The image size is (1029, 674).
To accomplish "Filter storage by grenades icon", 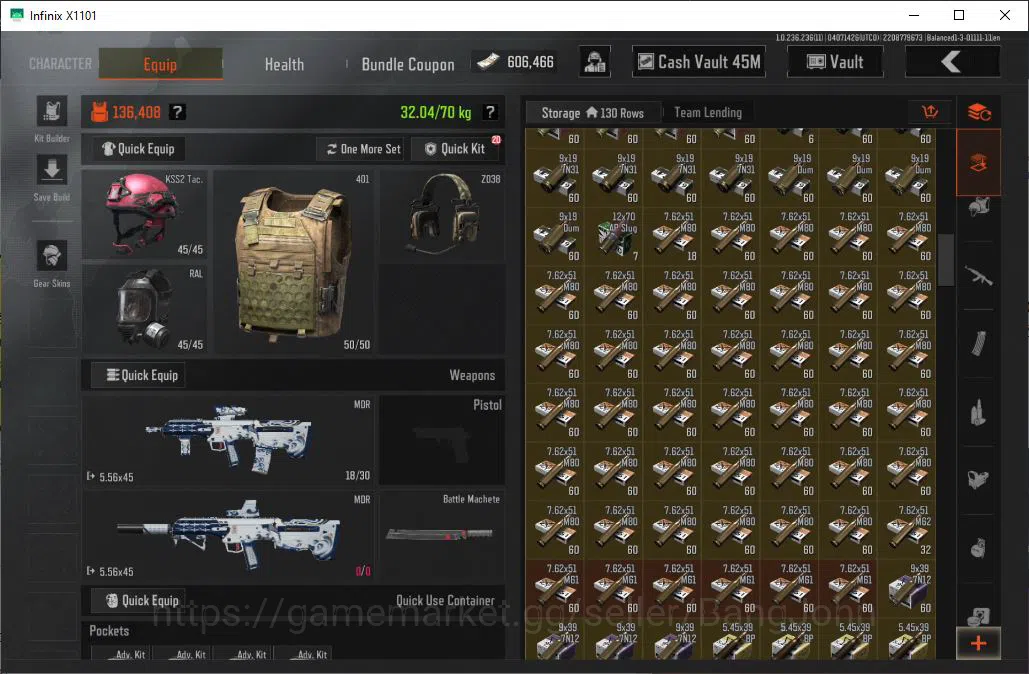I will [978, 547].
